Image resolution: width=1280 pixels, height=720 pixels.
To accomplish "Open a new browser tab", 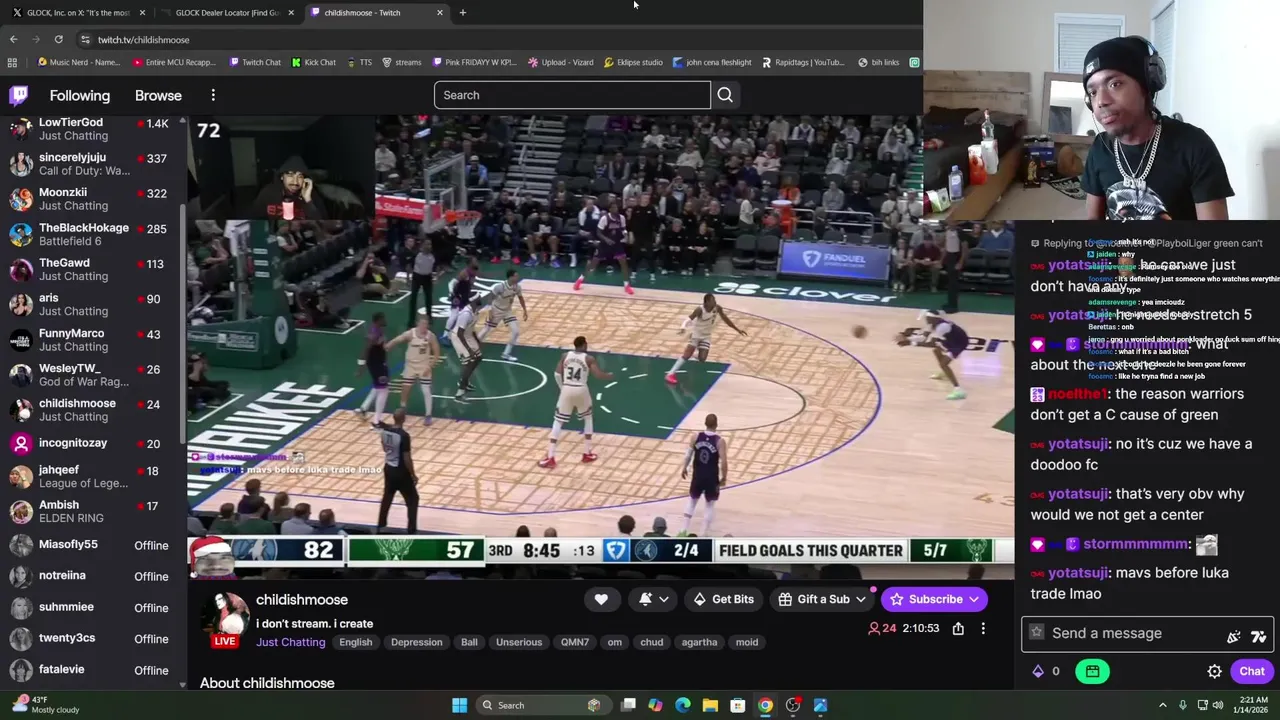I will (463, 13).
